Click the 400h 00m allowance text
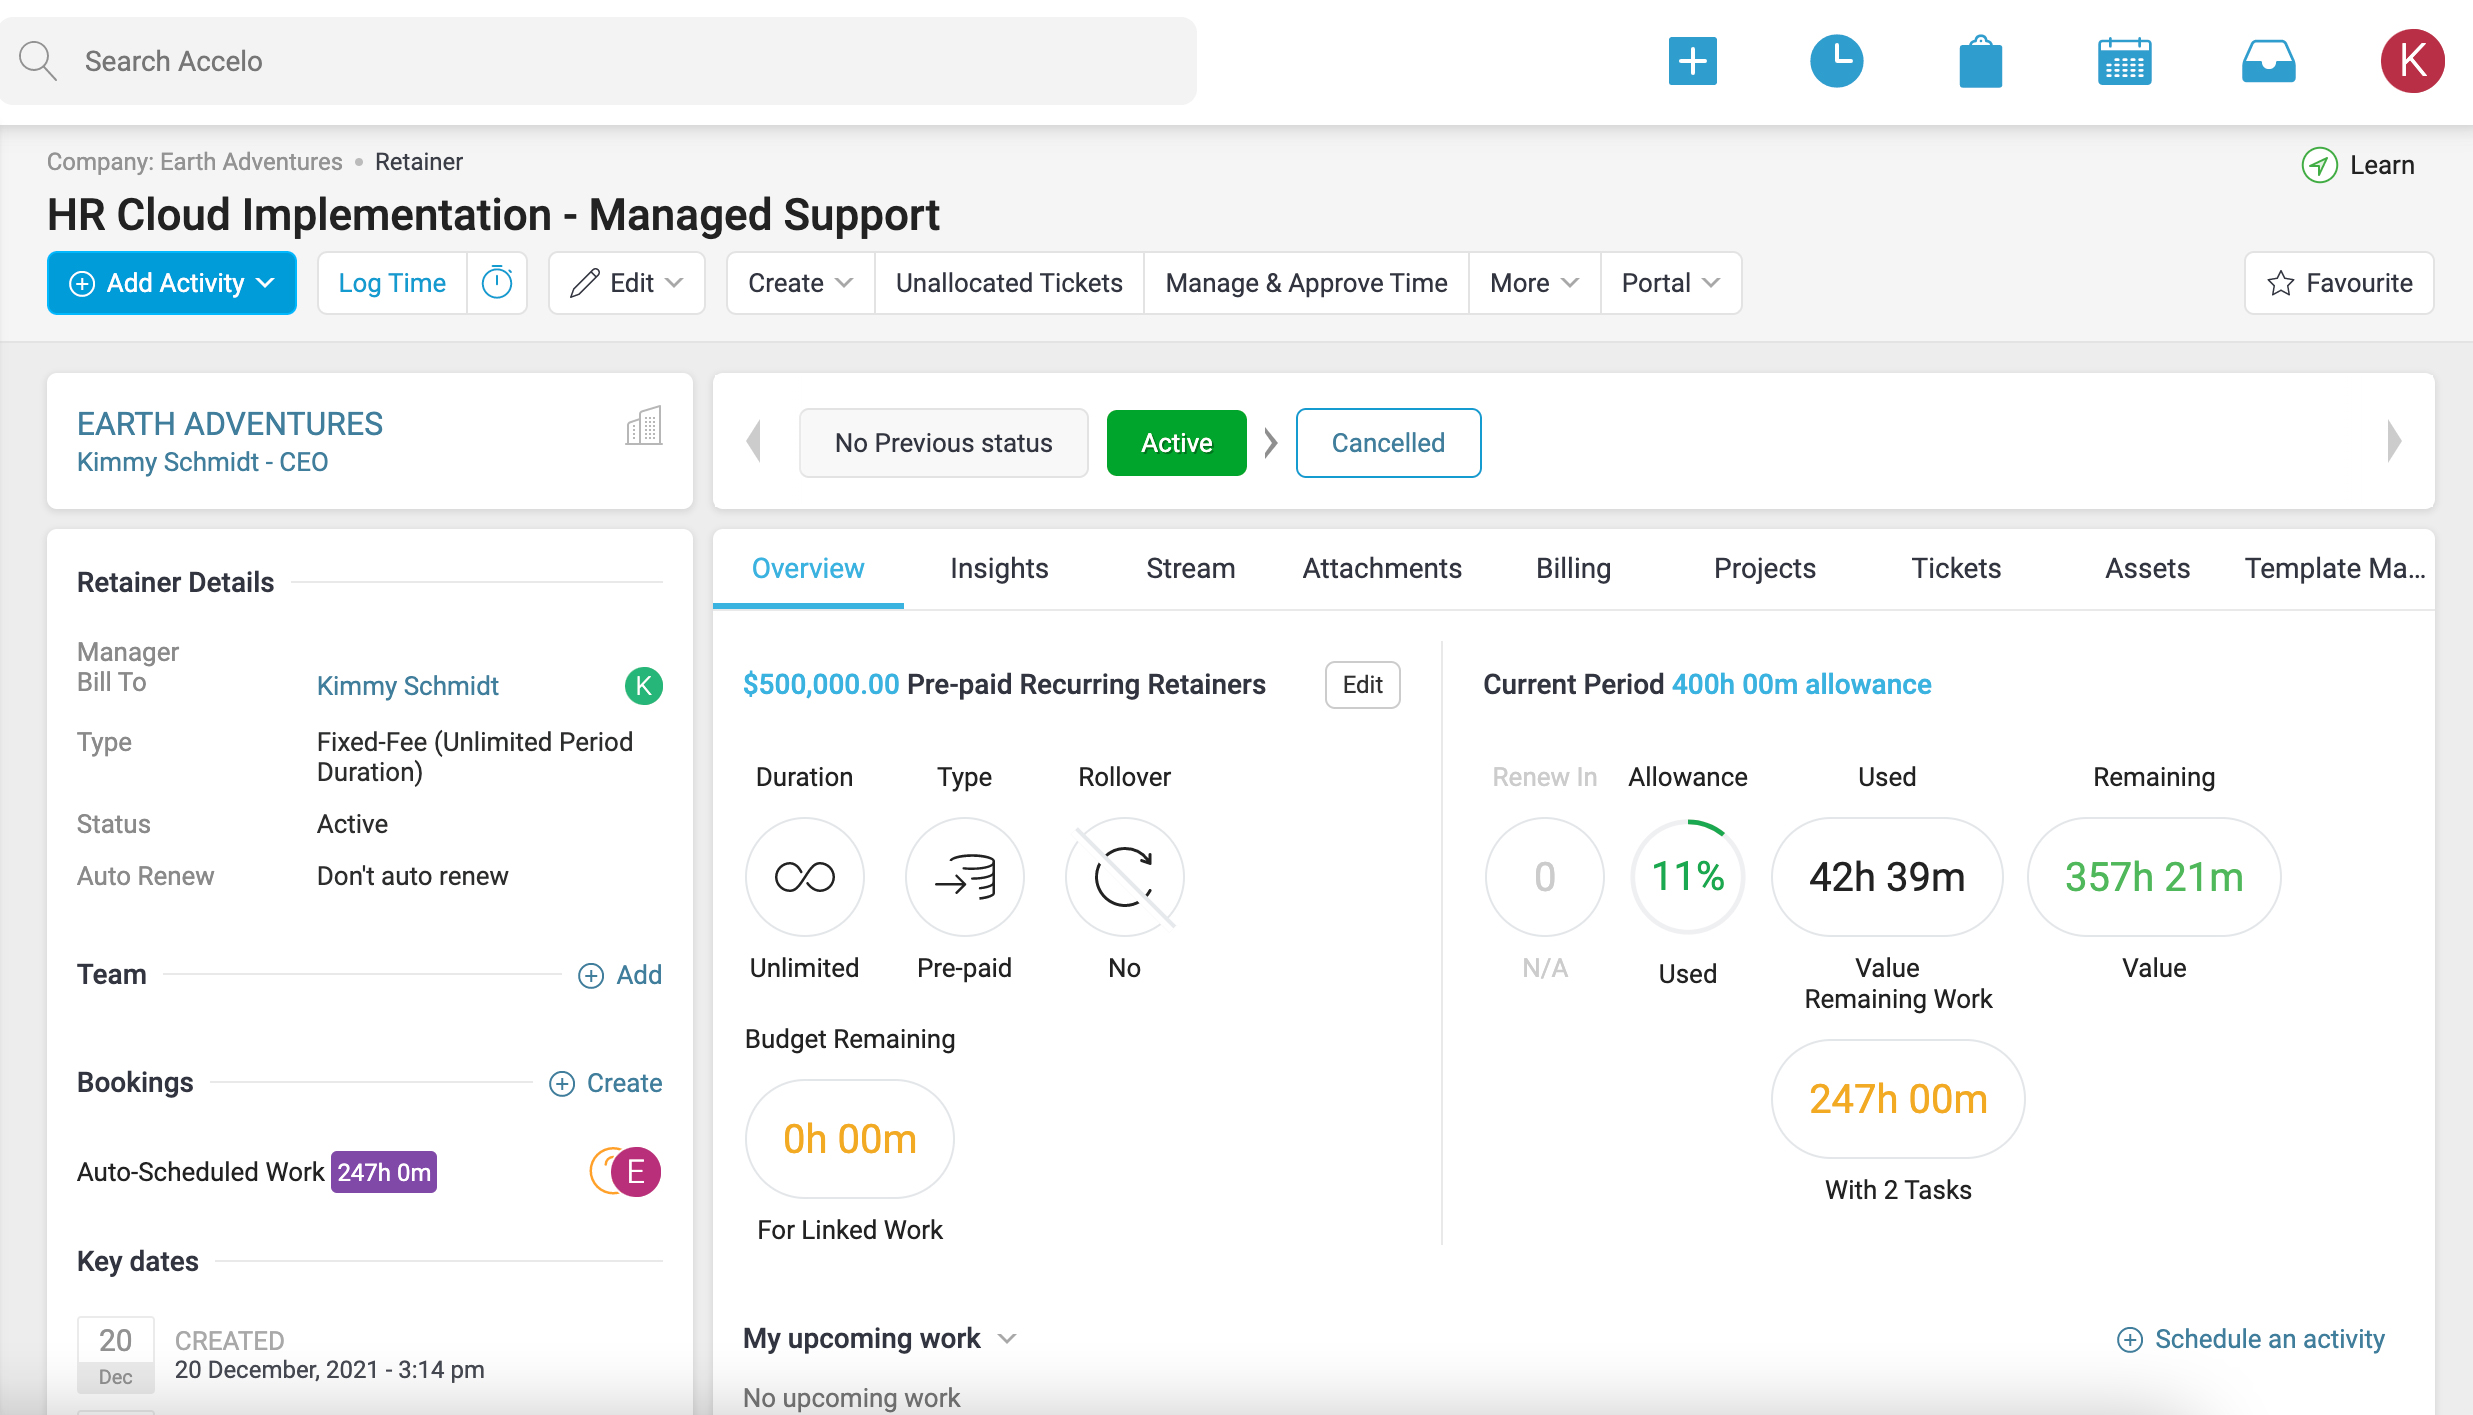This screenshot has width=2473, height=1415. tap(1801, 685)
